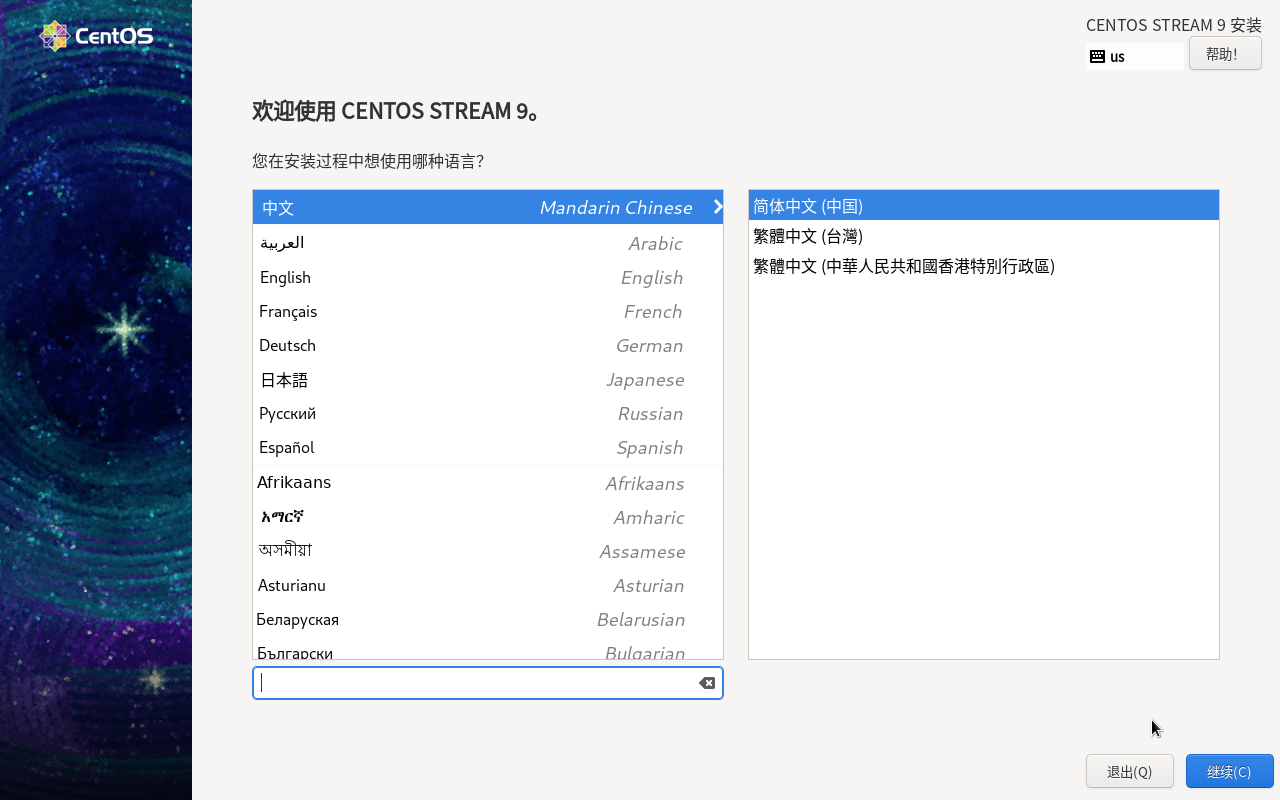This screenshot has width=1280, height=800.
Task: Select Español Spanish language row
Action: [488, 447]
